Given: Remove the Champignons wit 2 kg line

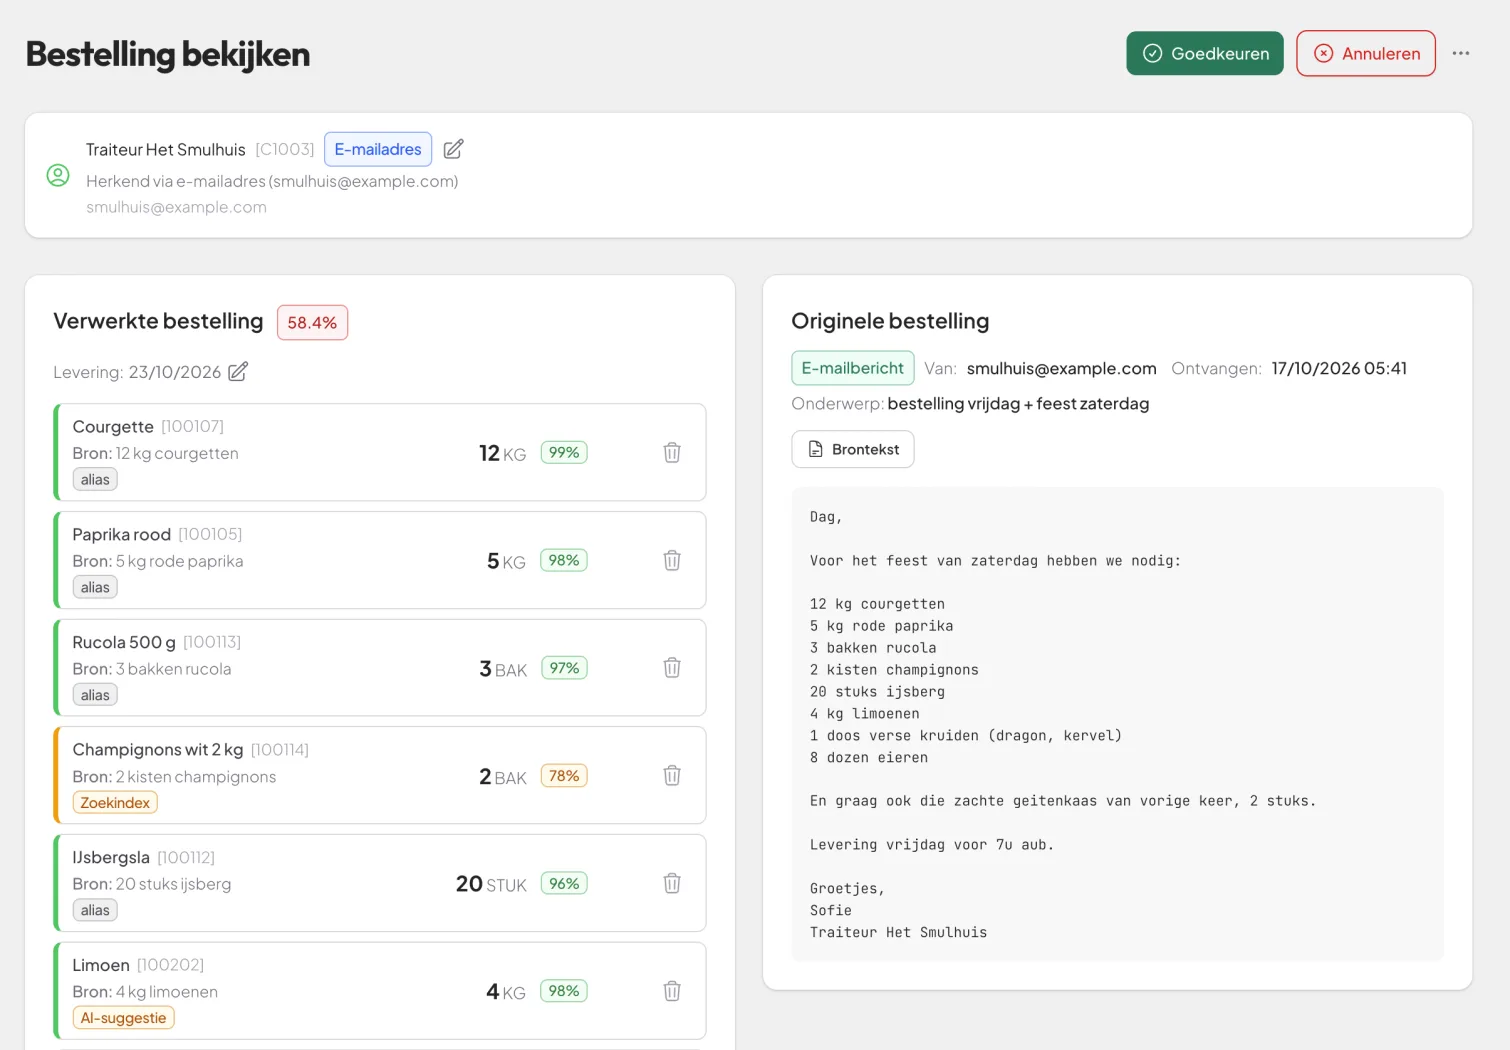Looking at the screenshot, I should pos(672,776).
